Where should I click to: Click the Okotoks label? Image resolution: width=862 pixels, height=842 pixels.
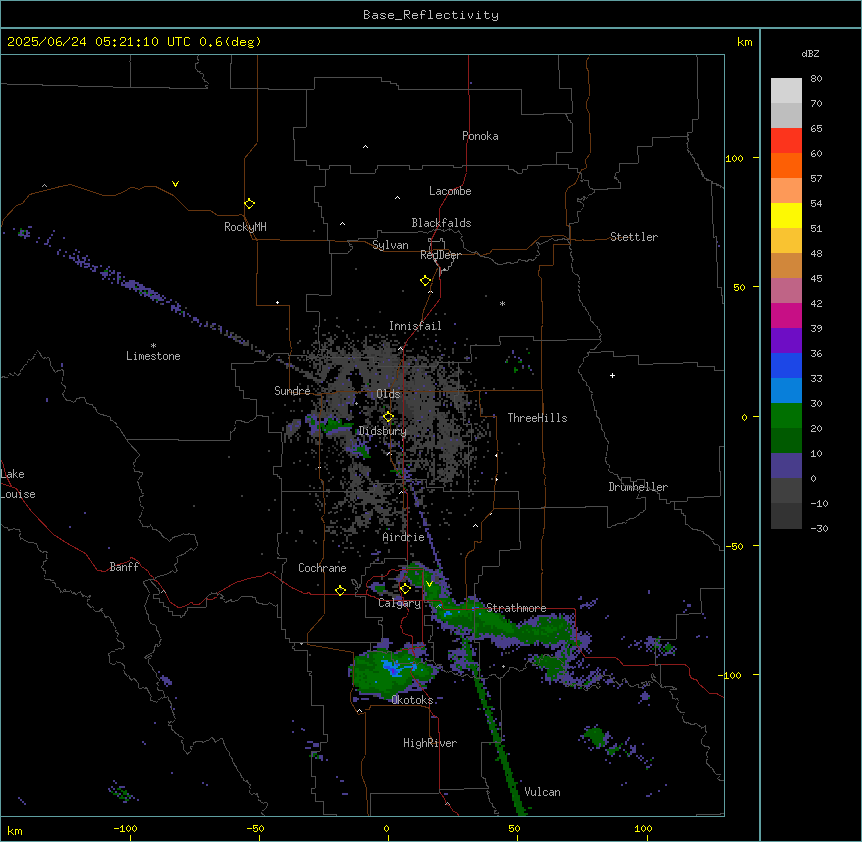[x=412, y=700]
